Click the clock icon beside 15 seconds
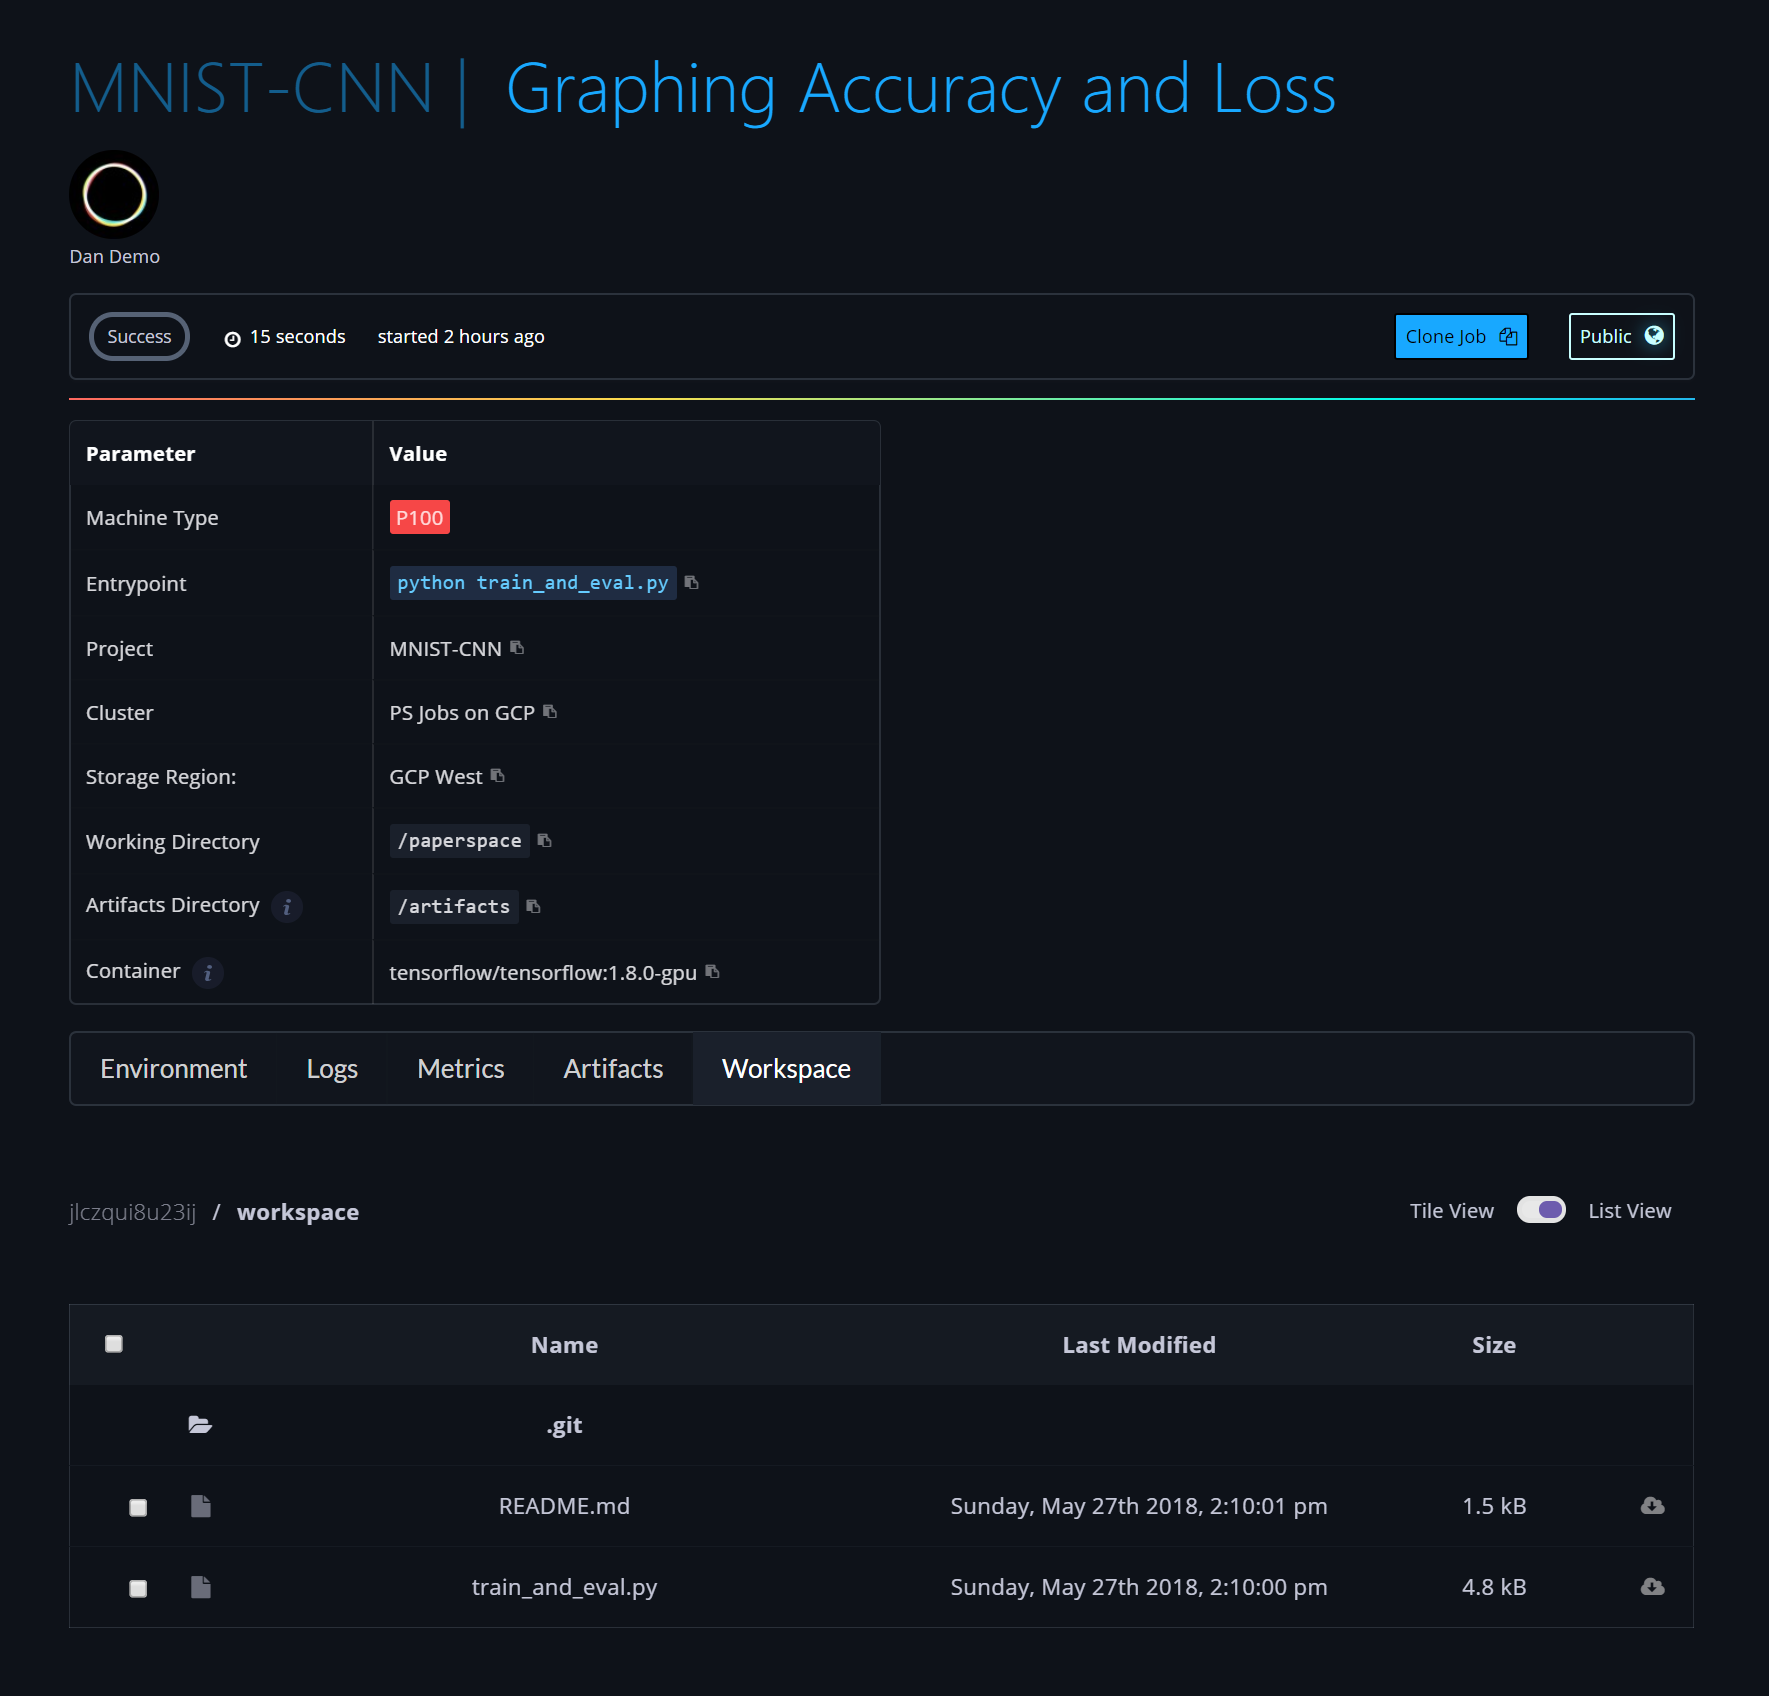 (232, 339)
